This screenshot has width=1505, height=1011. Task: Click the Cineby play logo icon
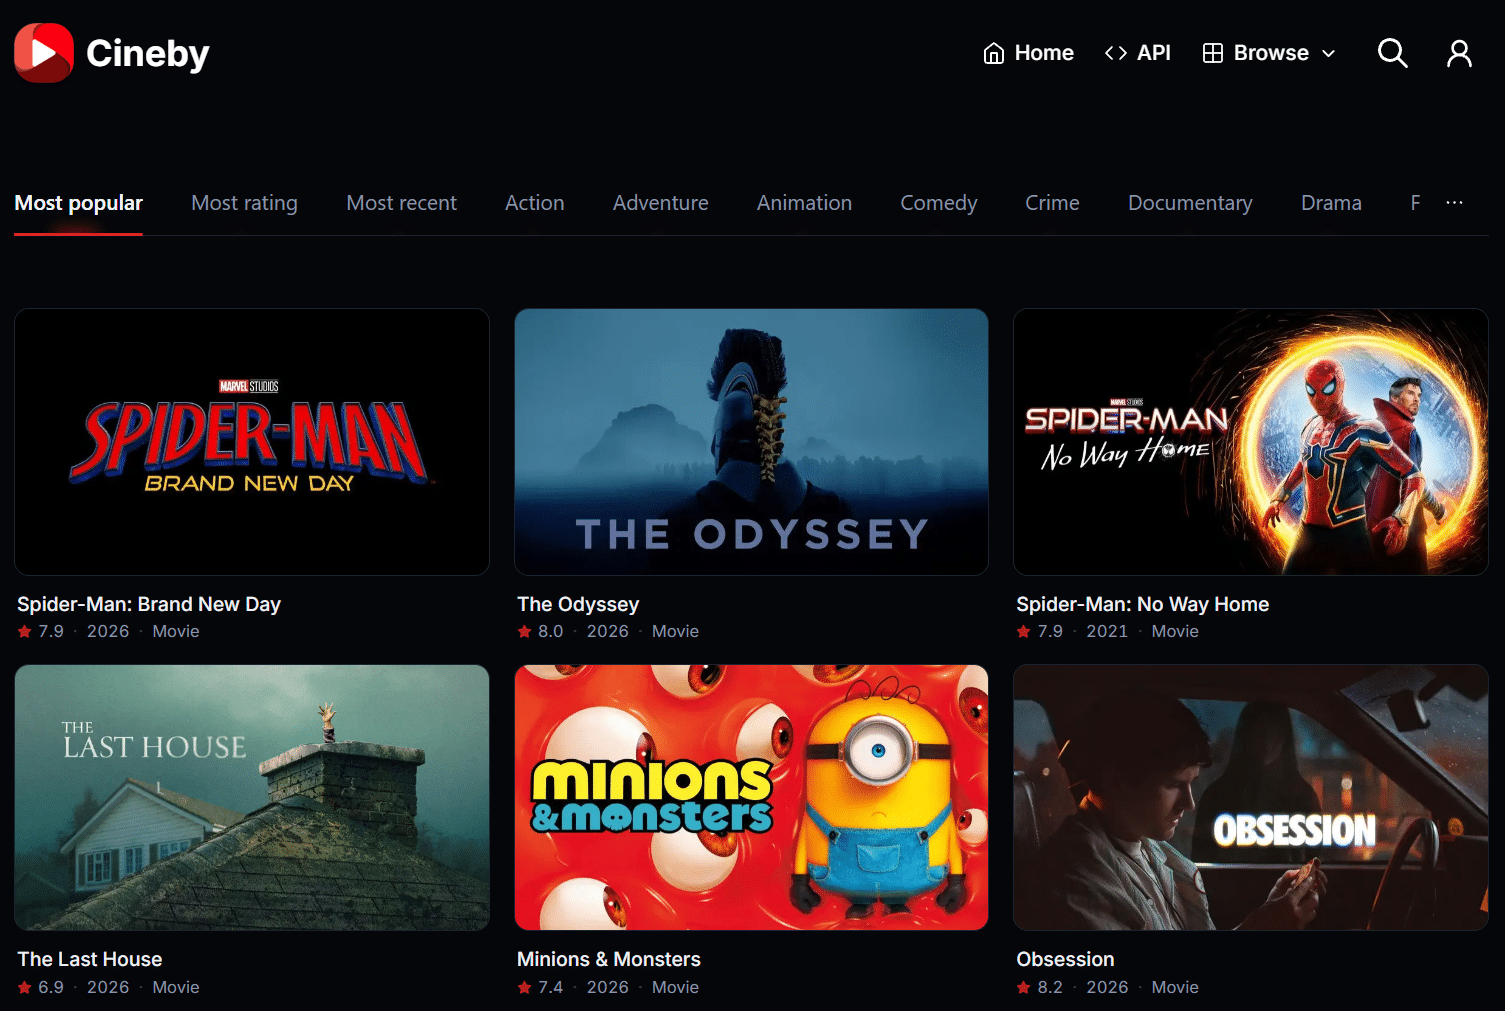[44, 53]
